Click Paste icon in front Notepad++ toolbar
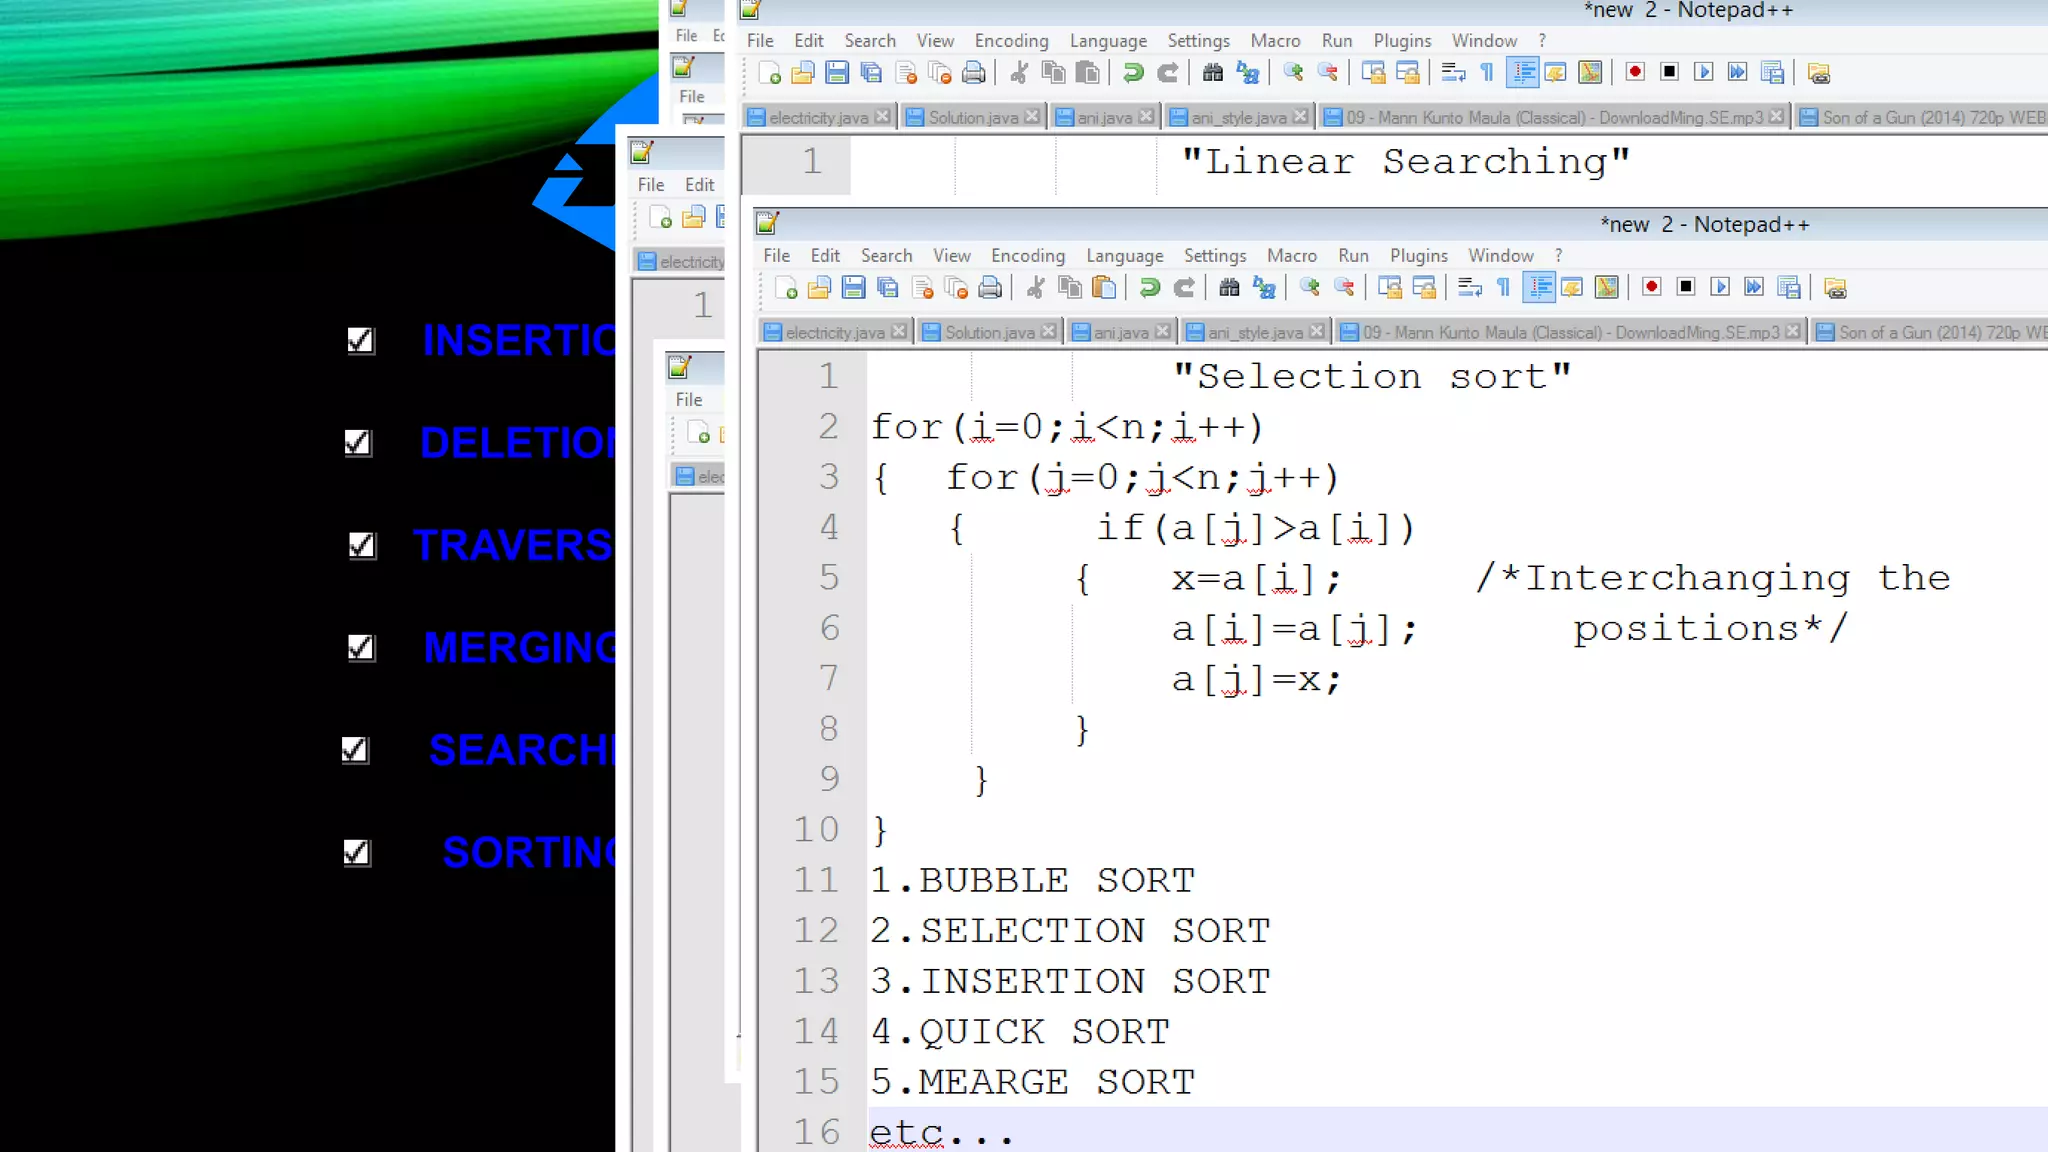Viewport: 2048px width, 1152px height. 1104,288
